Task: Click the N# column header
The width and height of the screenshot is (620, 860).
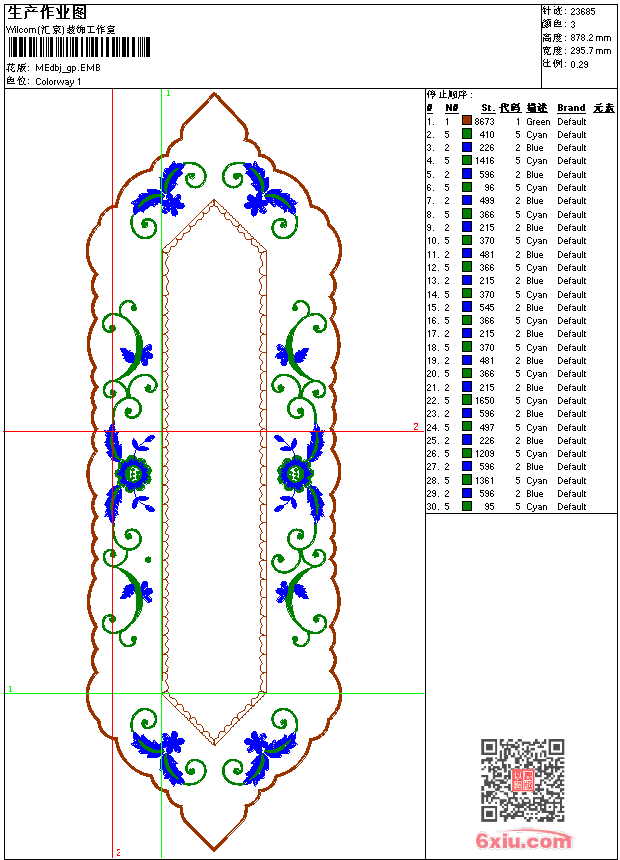Action: tap(452, 108)
